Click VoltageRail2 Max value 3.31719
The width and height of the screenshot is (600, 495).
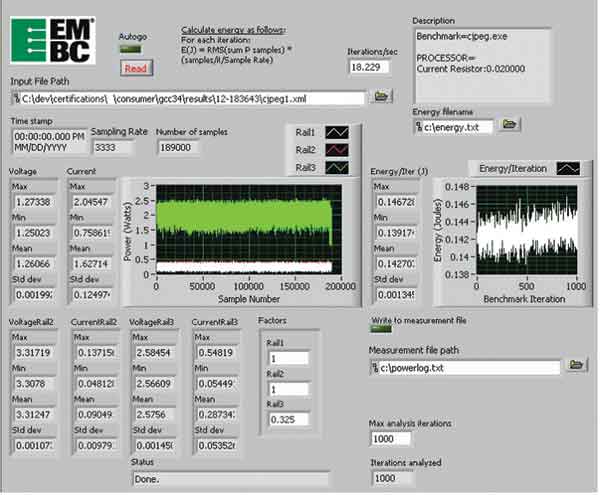[34, 353]
